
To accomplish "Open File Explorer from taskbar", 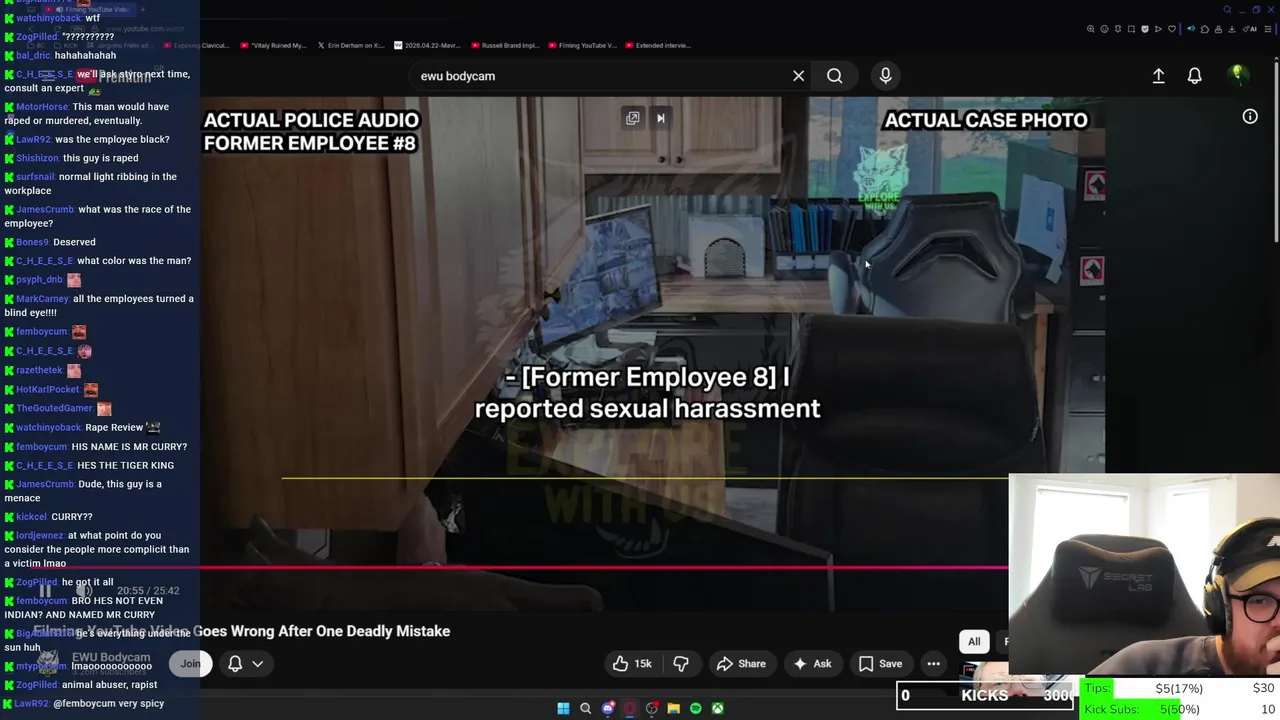I will click(673, 708).
